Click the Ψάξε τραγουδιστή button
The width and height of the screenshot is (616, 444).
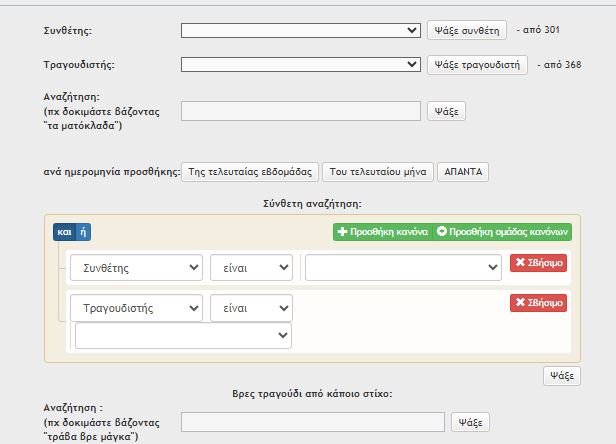click(x=477, y=65)
